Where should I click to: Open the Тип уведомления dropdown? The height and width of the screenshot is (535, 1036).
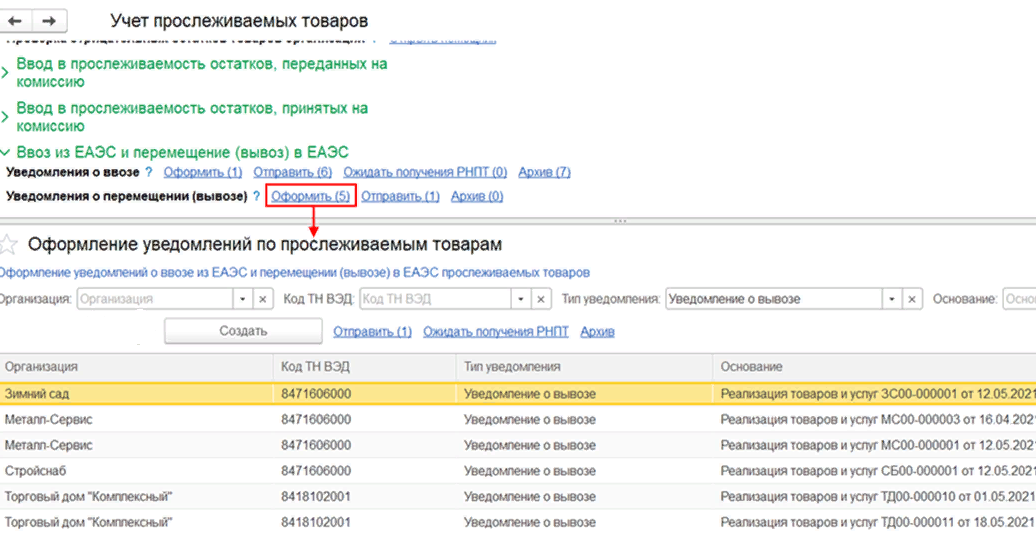pyautogui.click(x=890, y=299)
